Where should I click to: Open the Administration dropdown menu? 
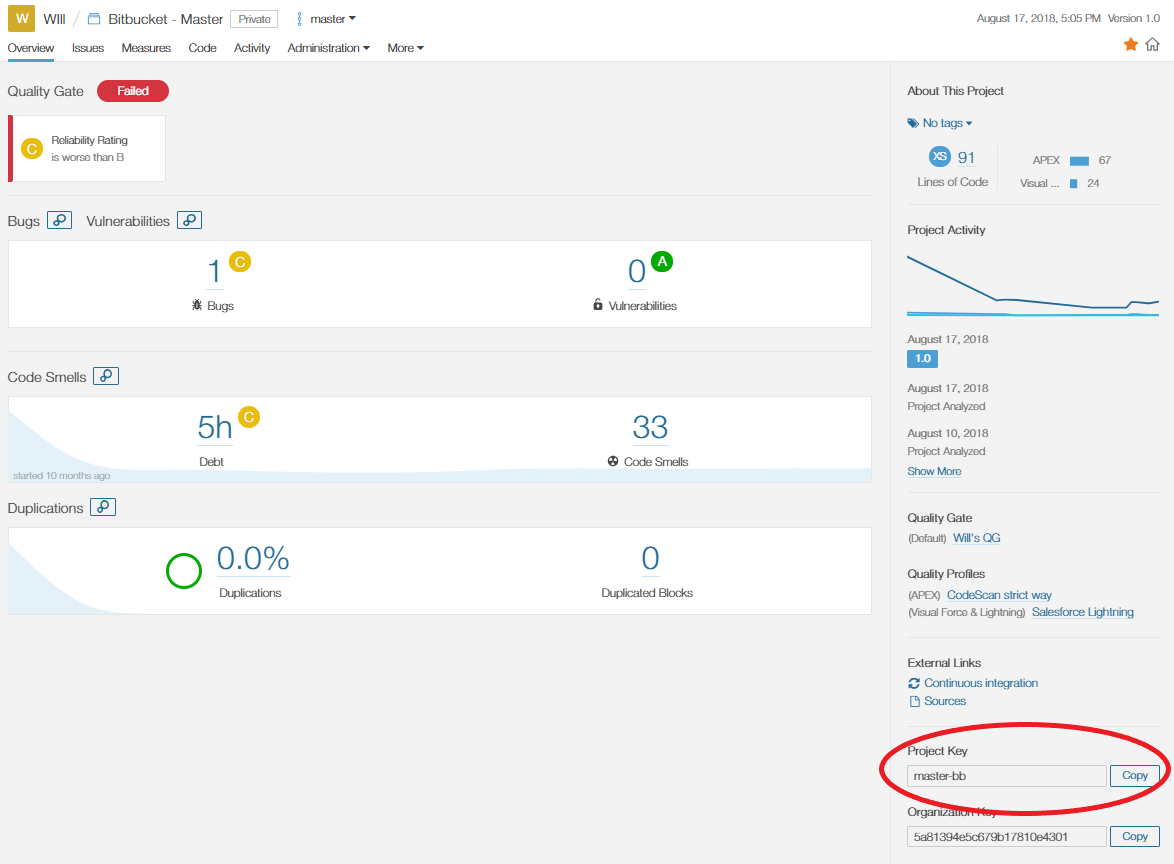pos(328,48)
